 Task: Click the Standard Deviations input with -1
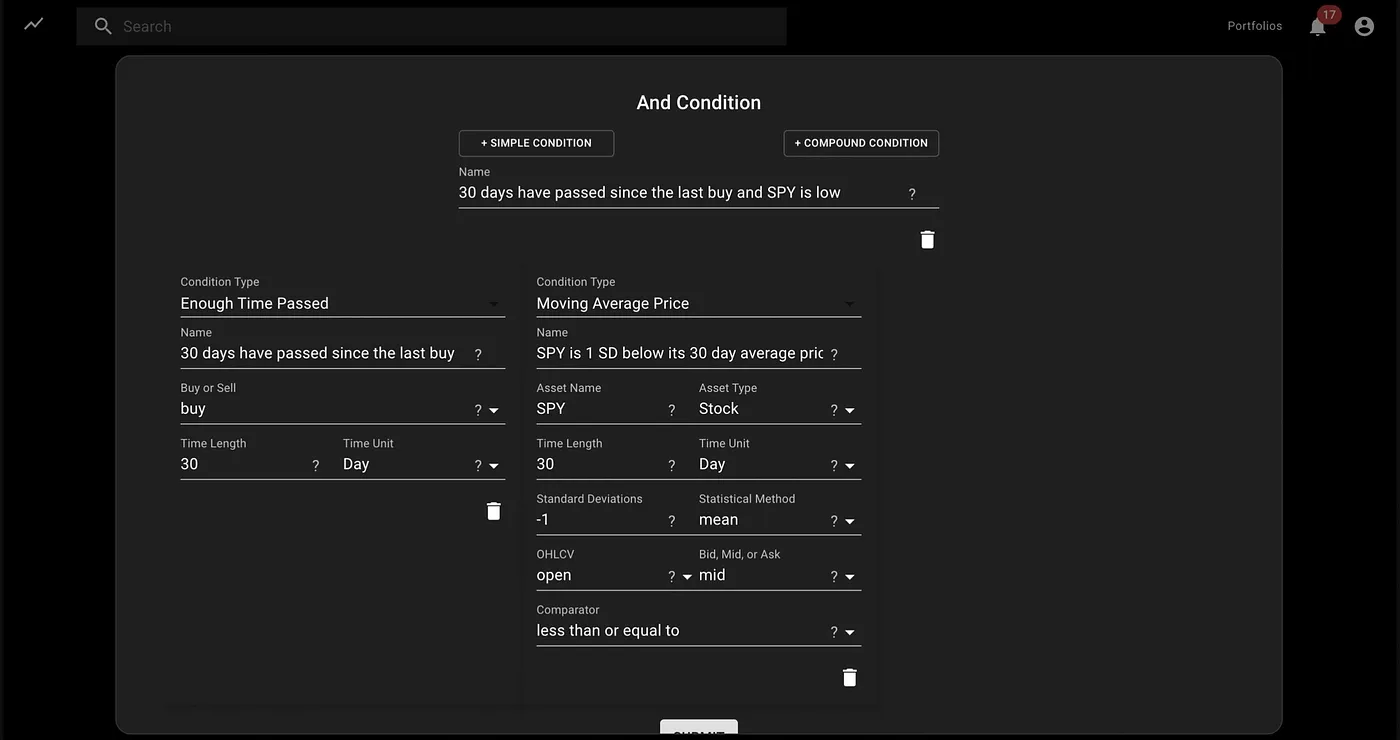[598, 520]
